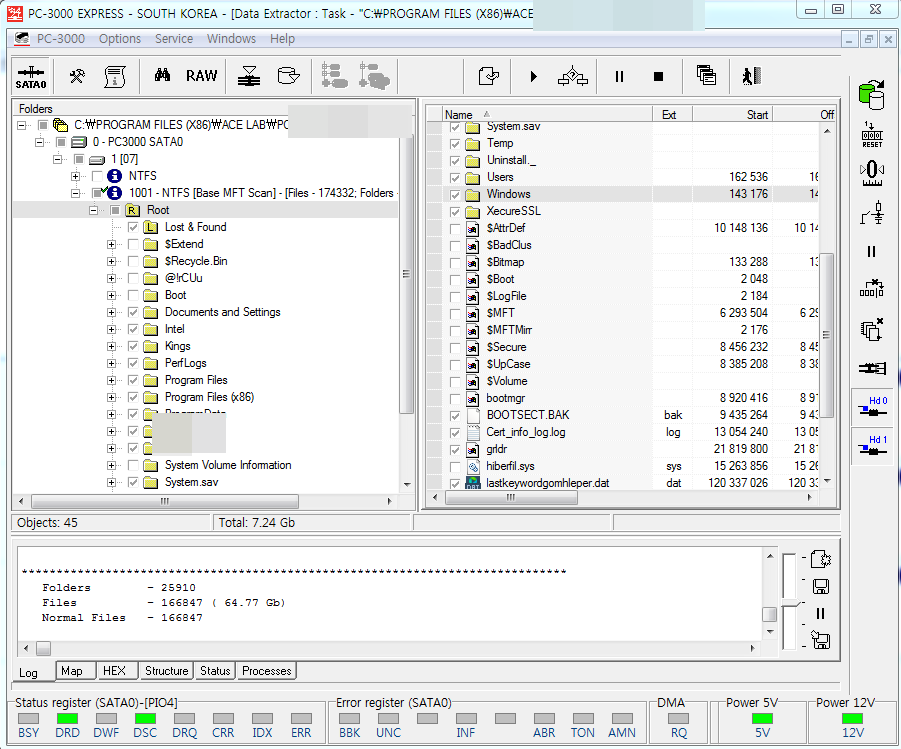The image size is (901, 749).
Task: Expand the Boot folder node
Action: 111,295
